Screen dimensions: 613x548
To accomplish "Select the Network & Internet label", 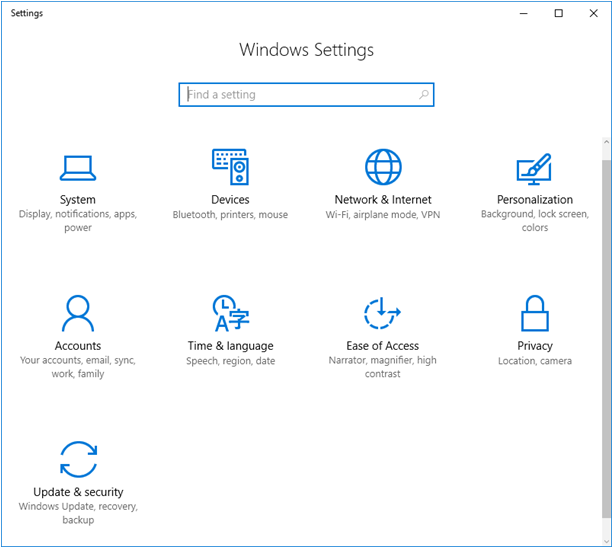I will [383, 200].
